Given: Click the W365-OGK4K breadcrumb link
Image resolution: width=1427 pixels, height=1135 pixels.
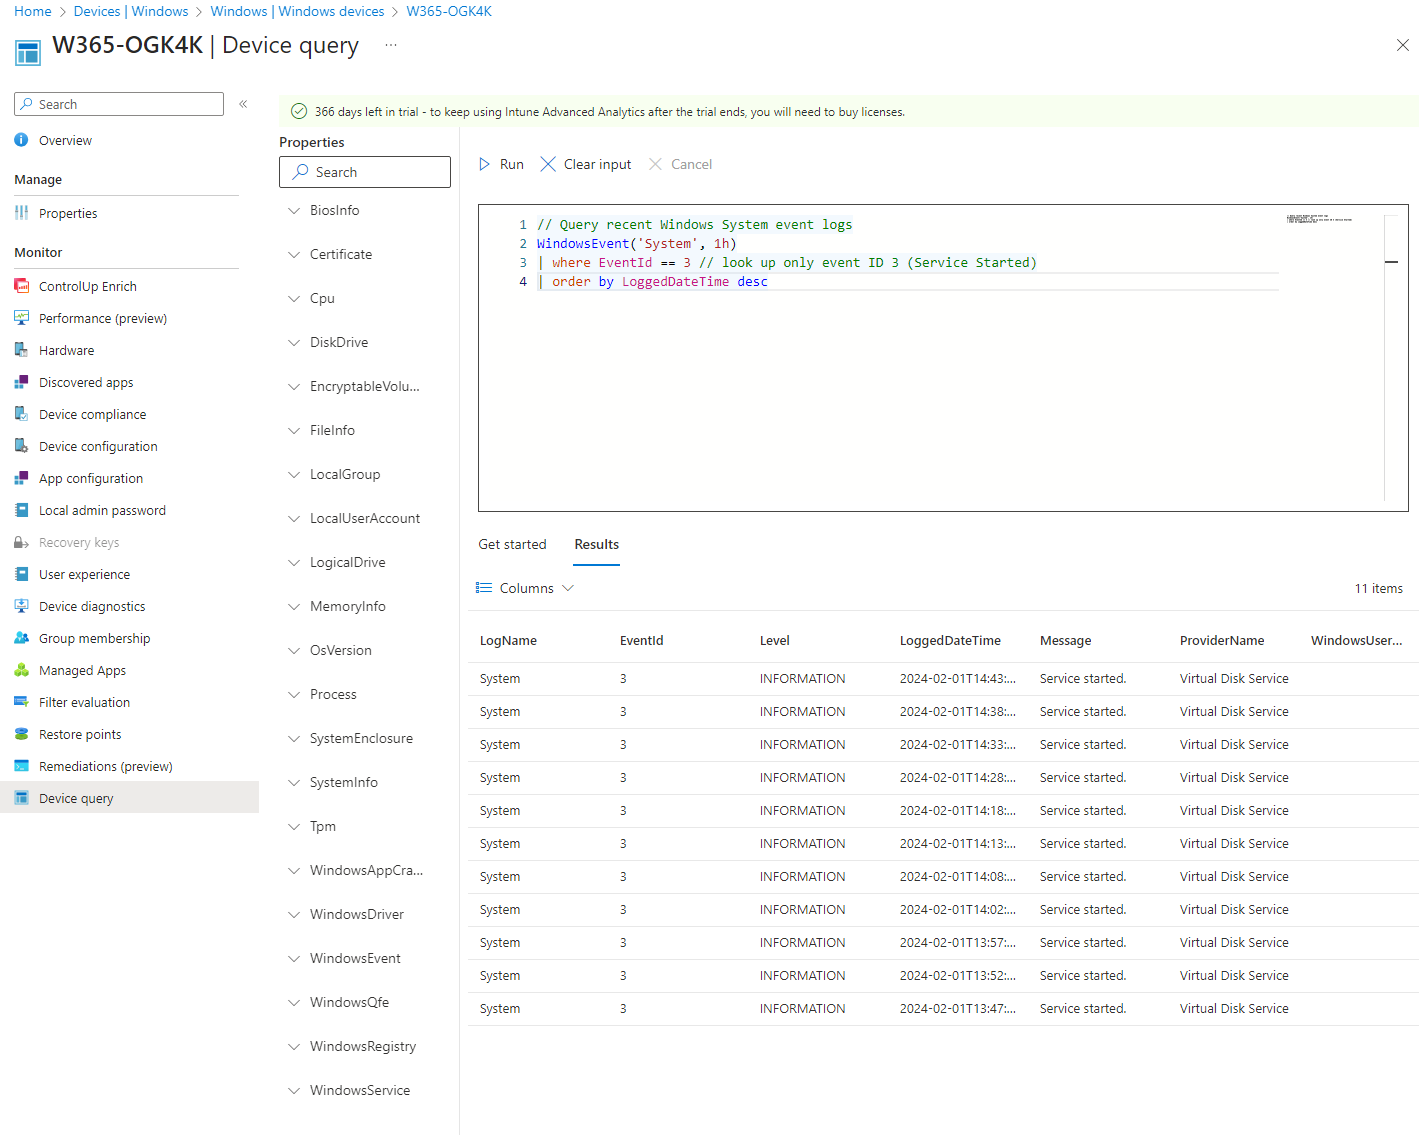Looking at the screenshot, I should pyautogui.click(x=449, y=11).
